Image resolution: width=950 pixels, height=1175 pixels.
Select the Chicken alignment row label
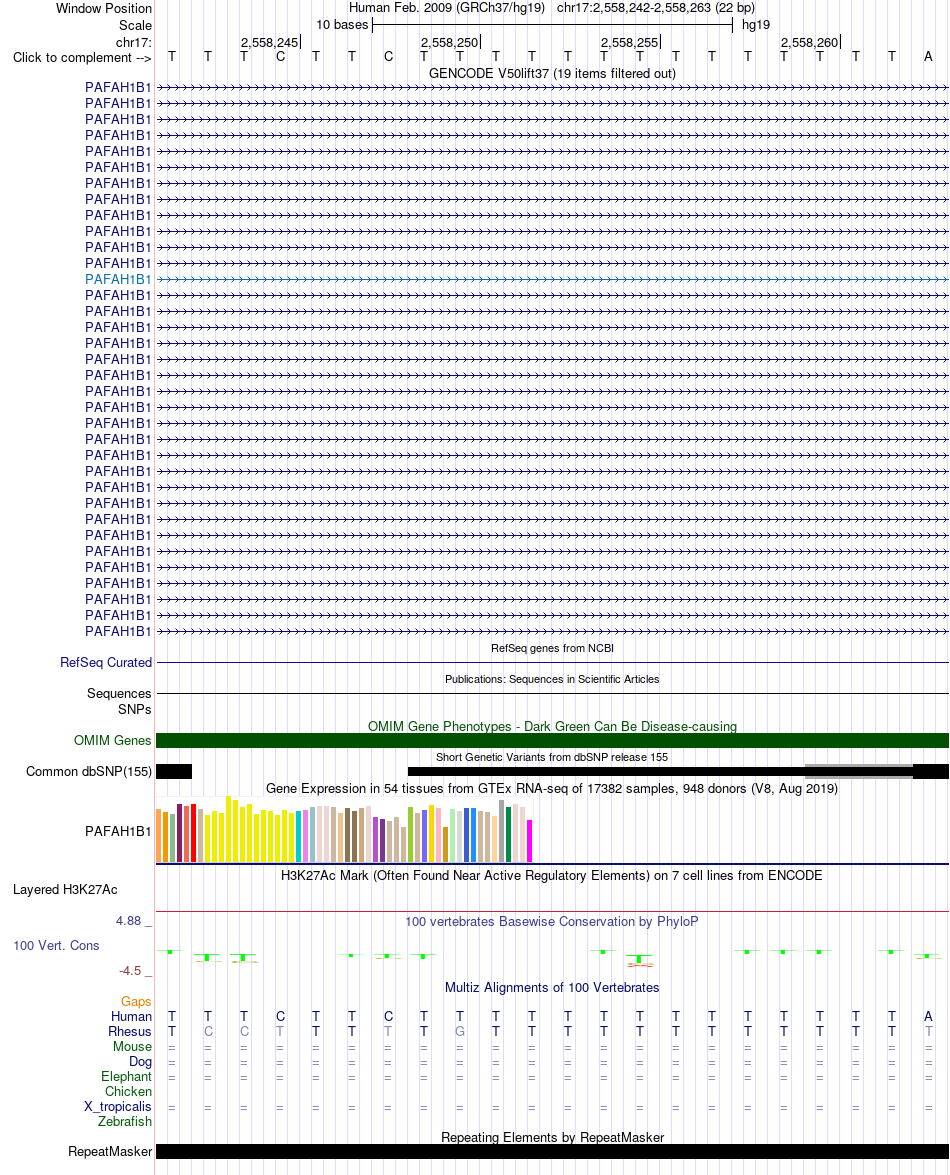pyautogui.click(x=128, y=1091)
